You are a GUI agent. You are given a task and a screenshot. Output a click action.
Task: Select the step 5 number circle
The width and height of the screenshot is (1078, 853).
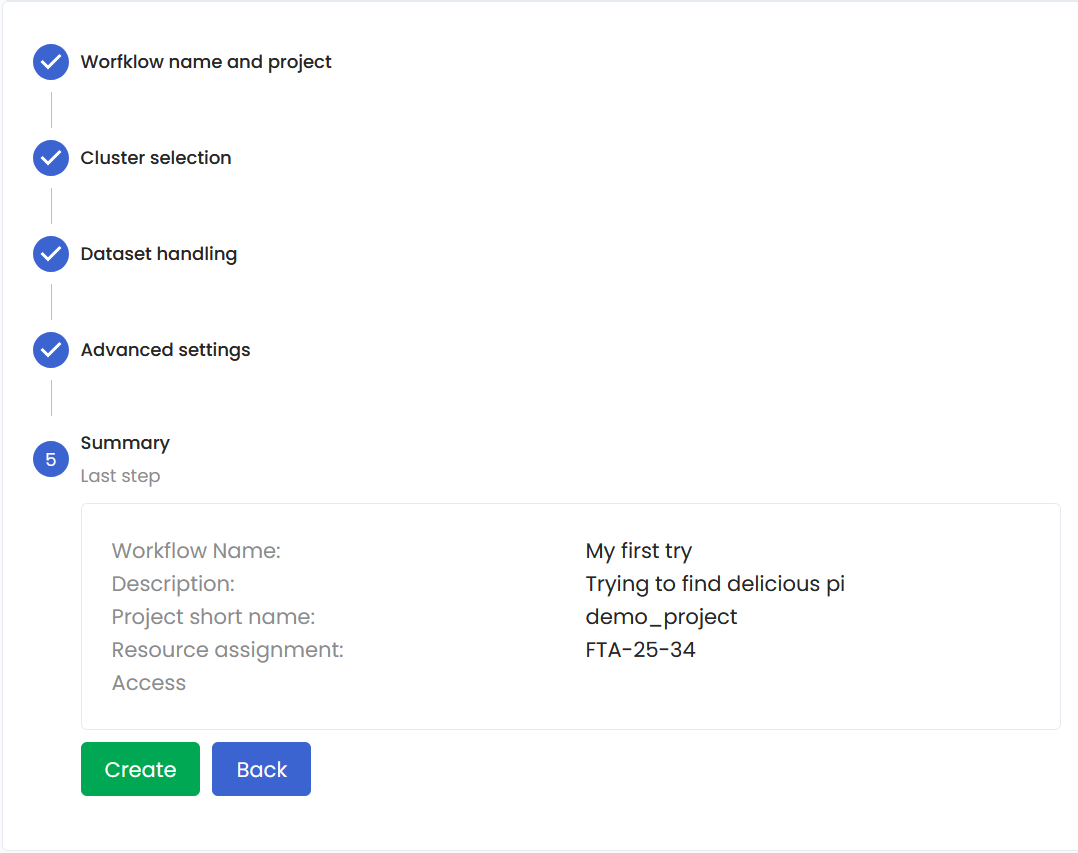[x=51, y=460]
